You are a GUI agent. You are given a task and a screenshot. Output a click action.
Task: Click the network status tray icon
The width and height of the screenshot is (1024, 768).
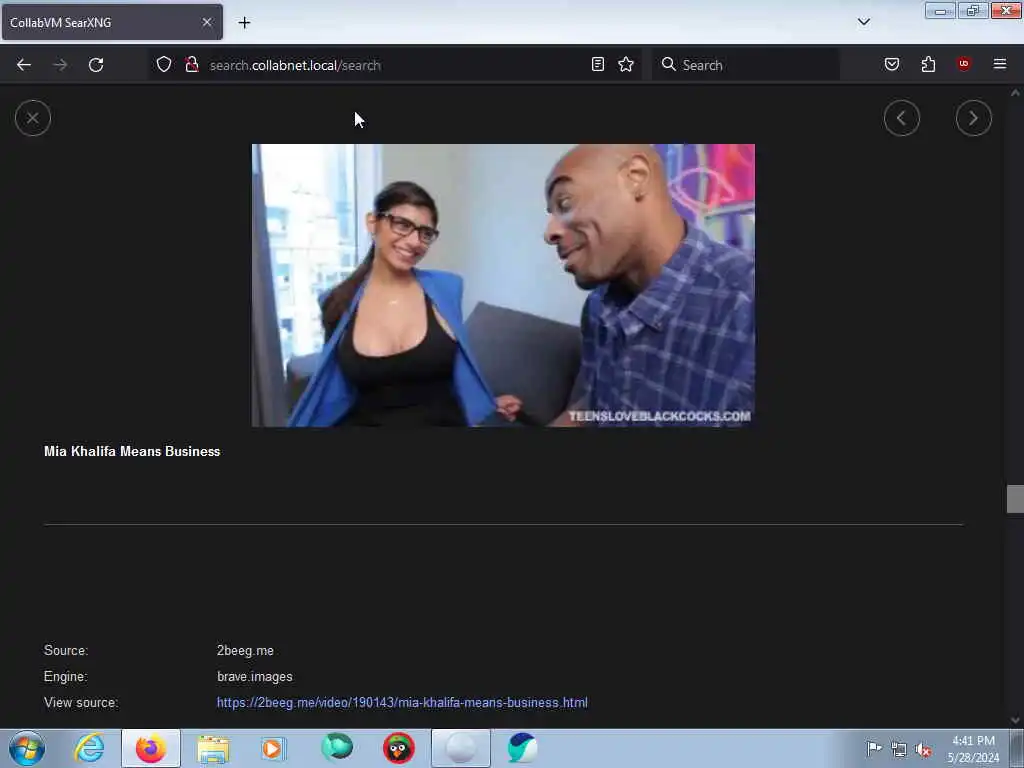(x=899, y=750)
